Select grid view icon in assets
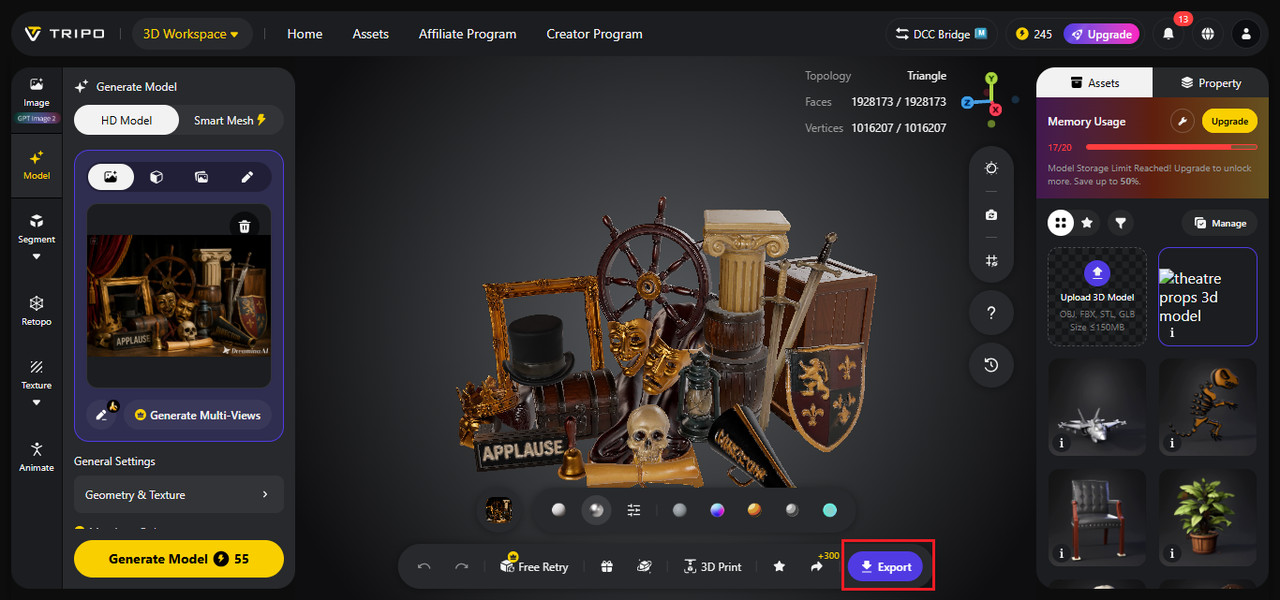The width and height of the screenshot is (1280, 600). [x=1061, y=223]
